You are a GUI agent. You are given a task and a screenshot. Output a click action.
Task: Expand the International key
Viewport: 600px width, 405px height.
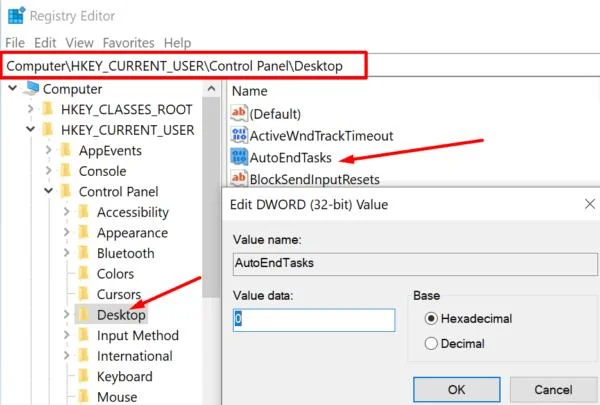(67, 355)
